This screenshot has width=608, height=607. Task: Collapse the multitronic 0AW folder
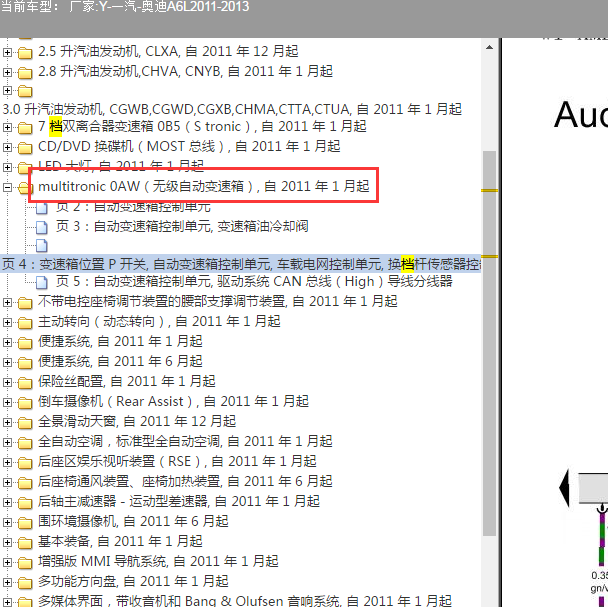coord(7,188)
